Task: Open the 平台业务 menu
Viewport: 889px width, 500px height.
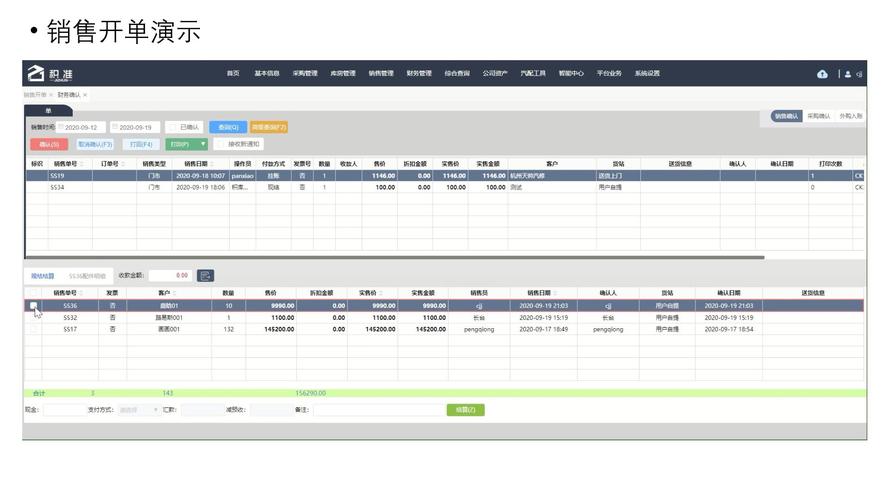Action: coord(609,73)
